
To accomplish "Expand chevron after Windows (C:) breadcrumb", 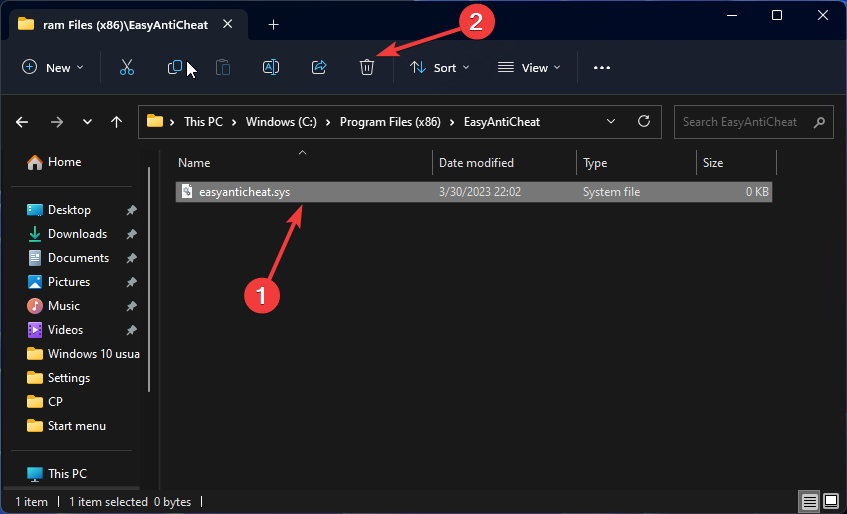I will pyautogui.click(x=328, y=122).
